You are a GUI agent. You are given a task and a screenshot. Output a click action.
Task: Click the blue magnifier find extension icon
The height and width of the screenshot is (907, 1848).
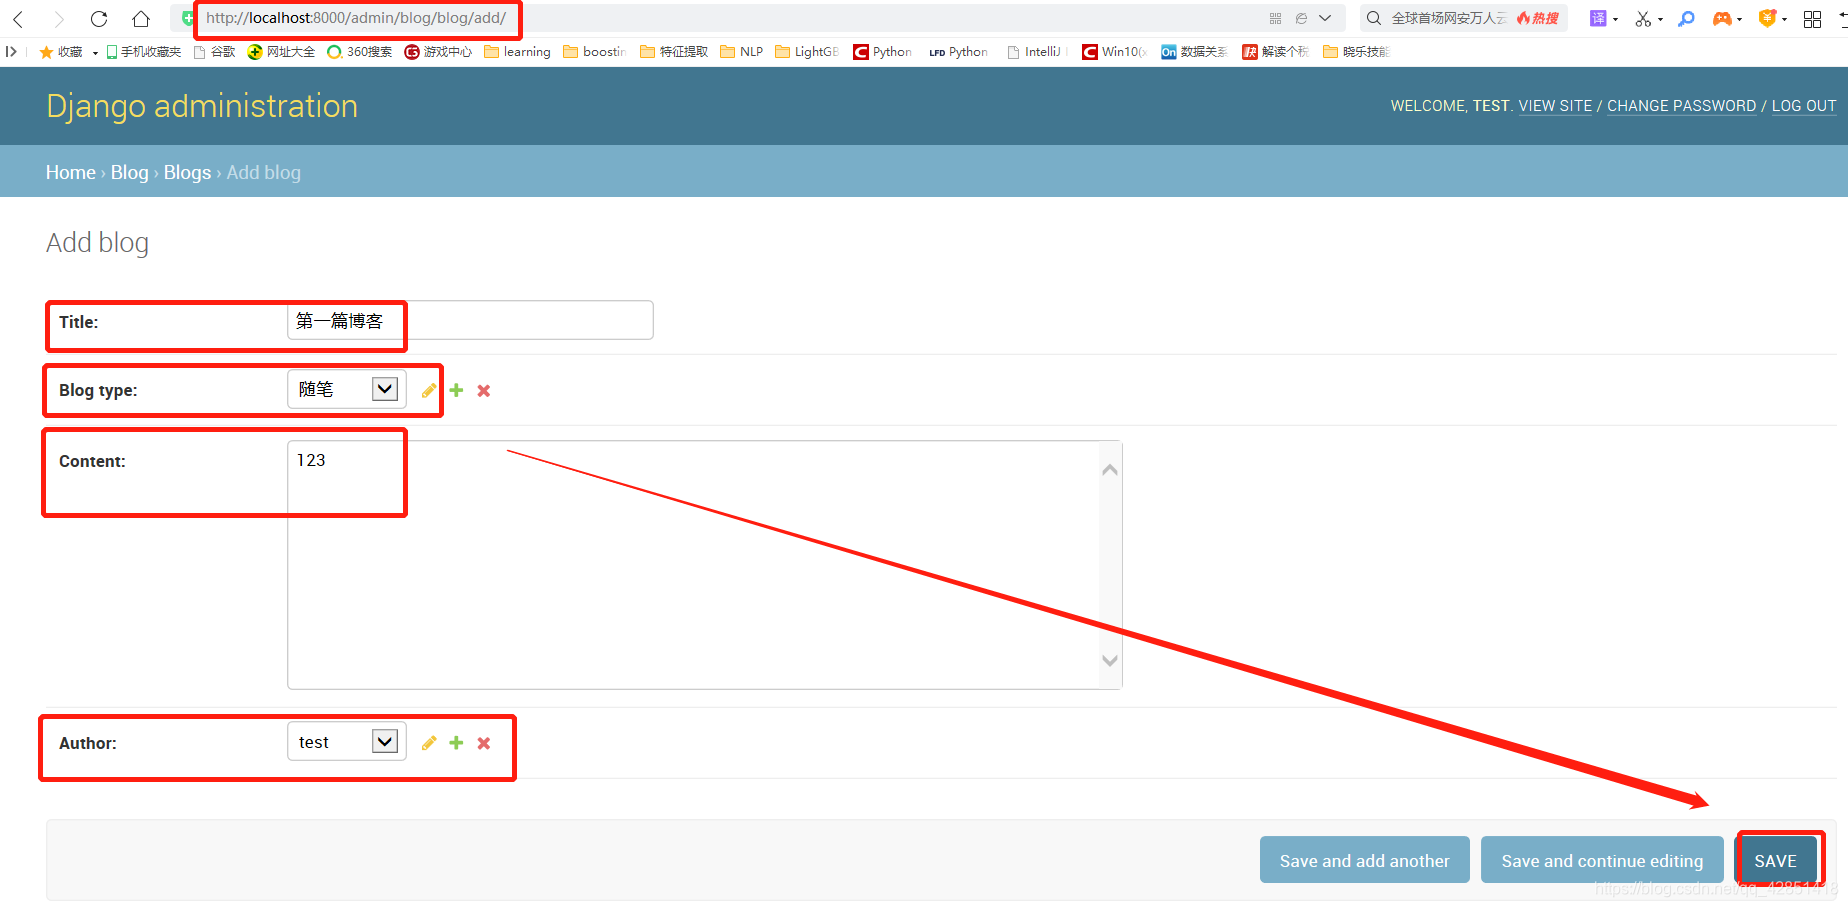[1687, 19]
